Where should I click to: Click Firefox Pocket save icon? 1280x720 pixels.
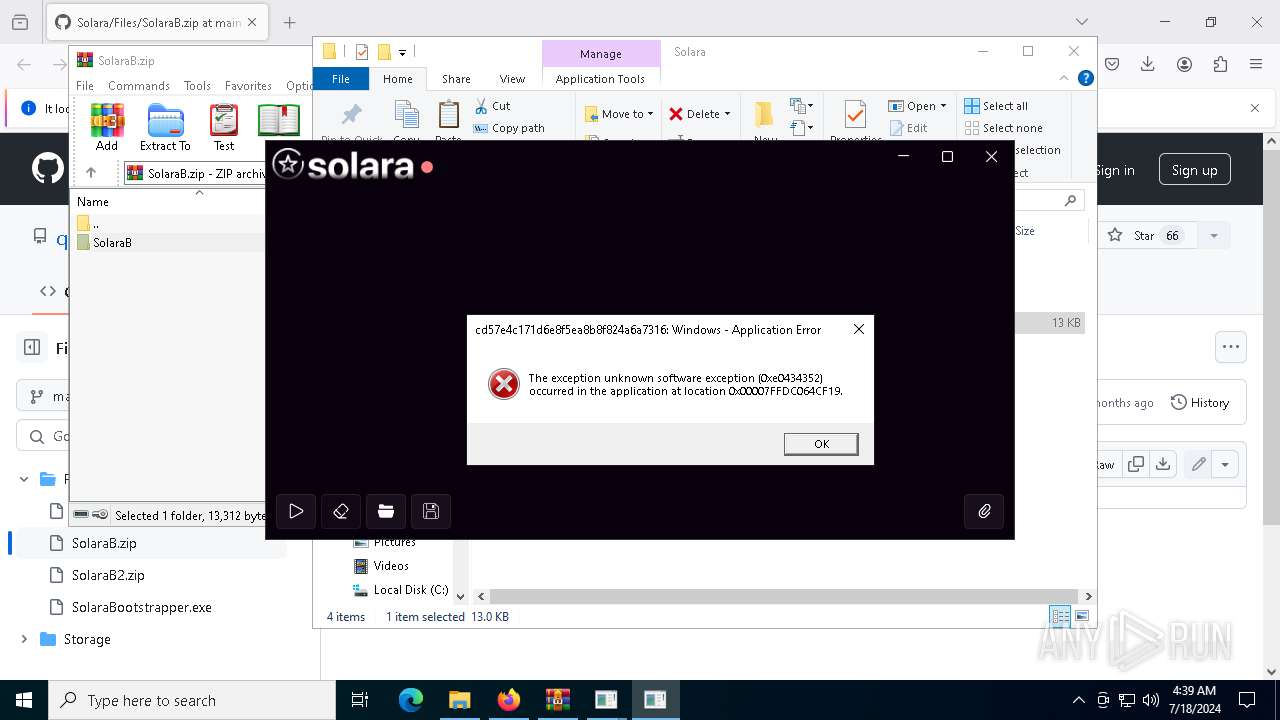pyautogui.click(x=1111, y=64)
